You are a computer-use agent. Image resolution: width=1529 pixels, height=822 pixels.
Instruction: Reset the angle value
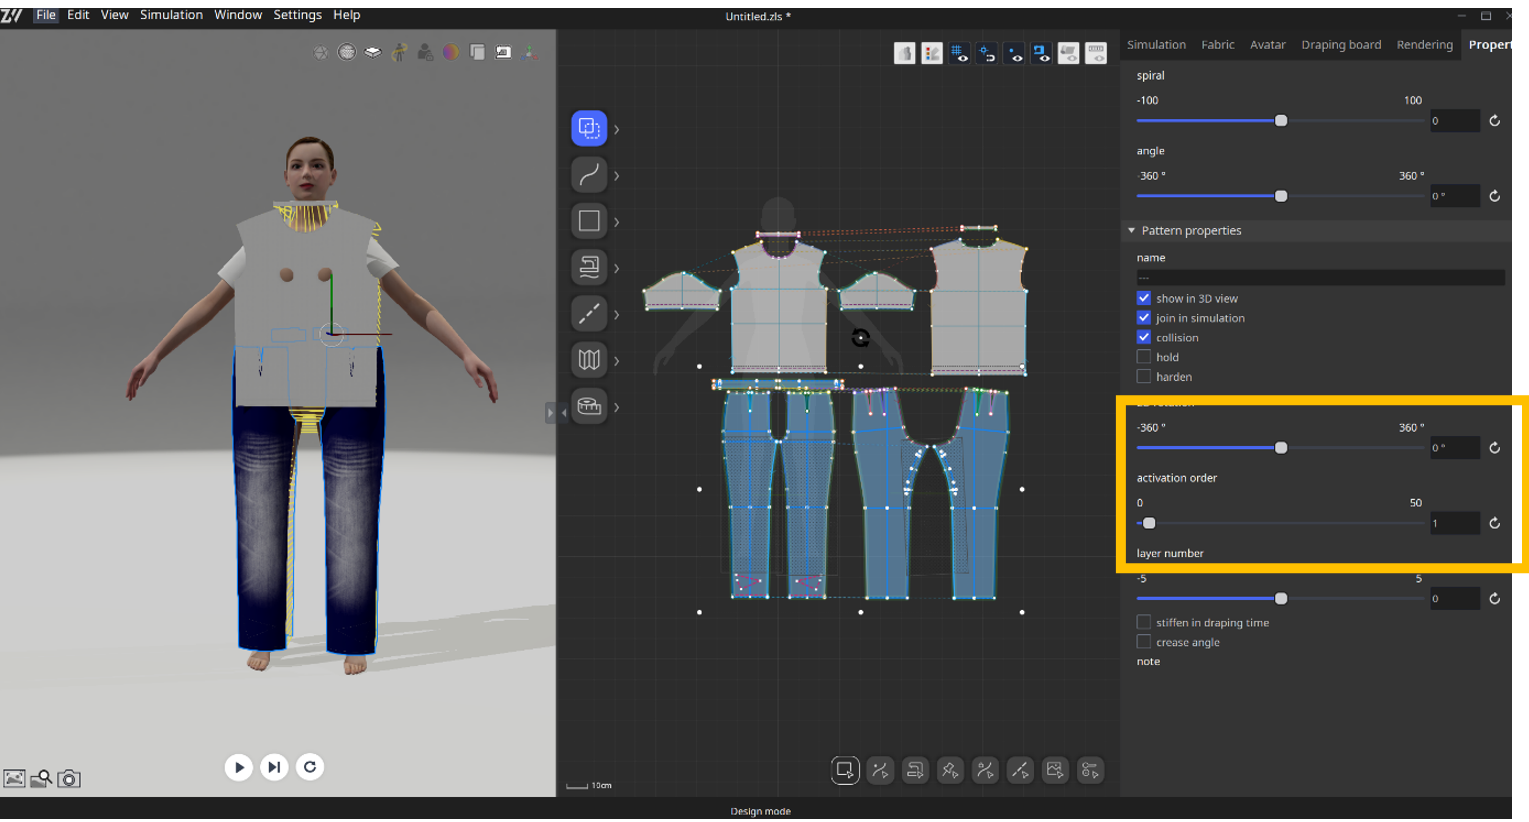point(1494,196)
